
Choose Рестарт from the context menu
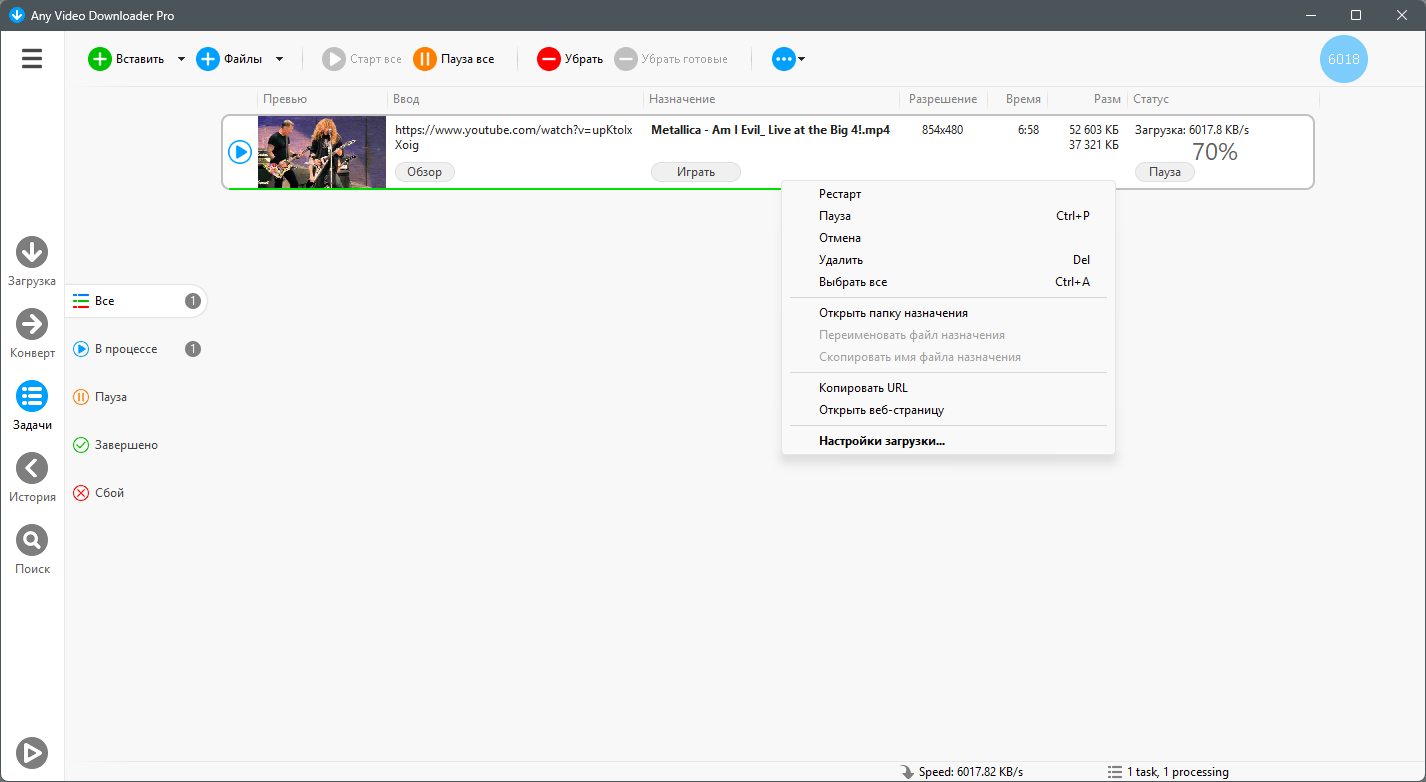tap(948, 194)
